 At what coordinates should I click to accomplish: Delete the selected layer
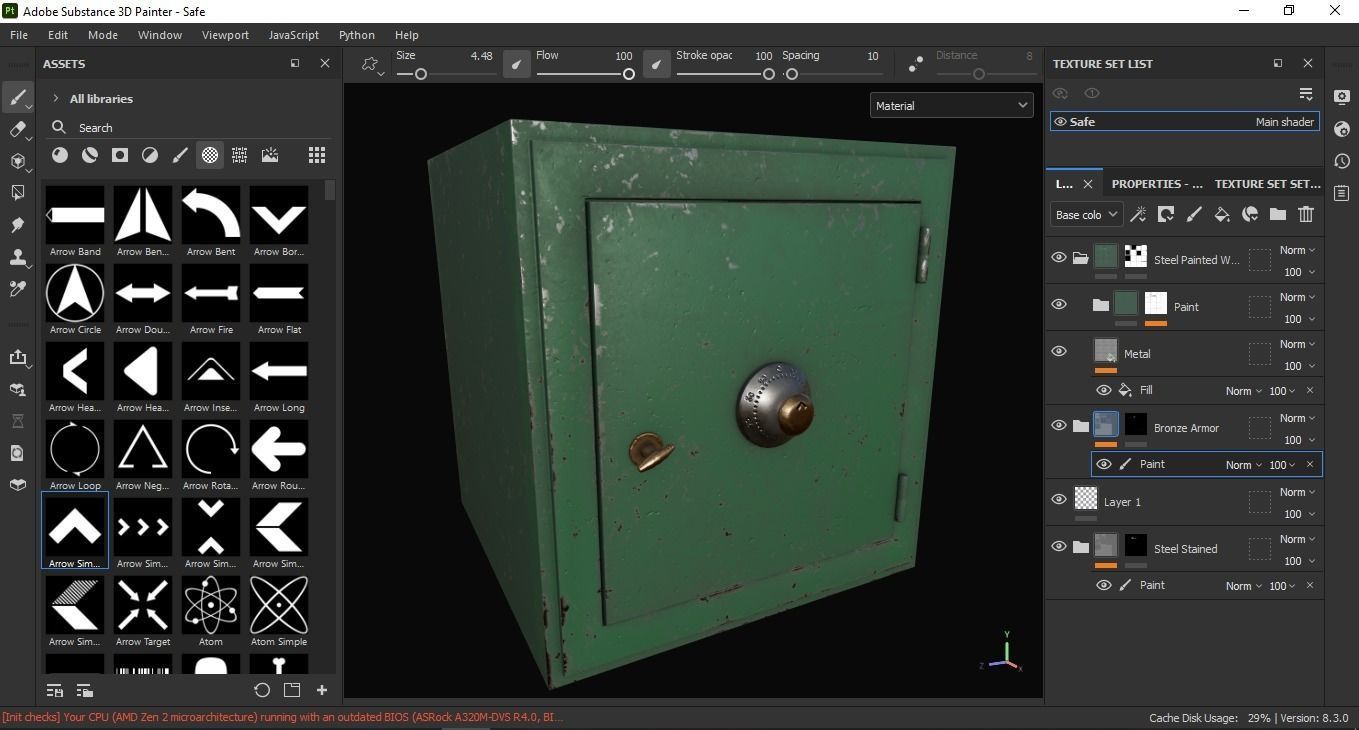coord(1306,214)
